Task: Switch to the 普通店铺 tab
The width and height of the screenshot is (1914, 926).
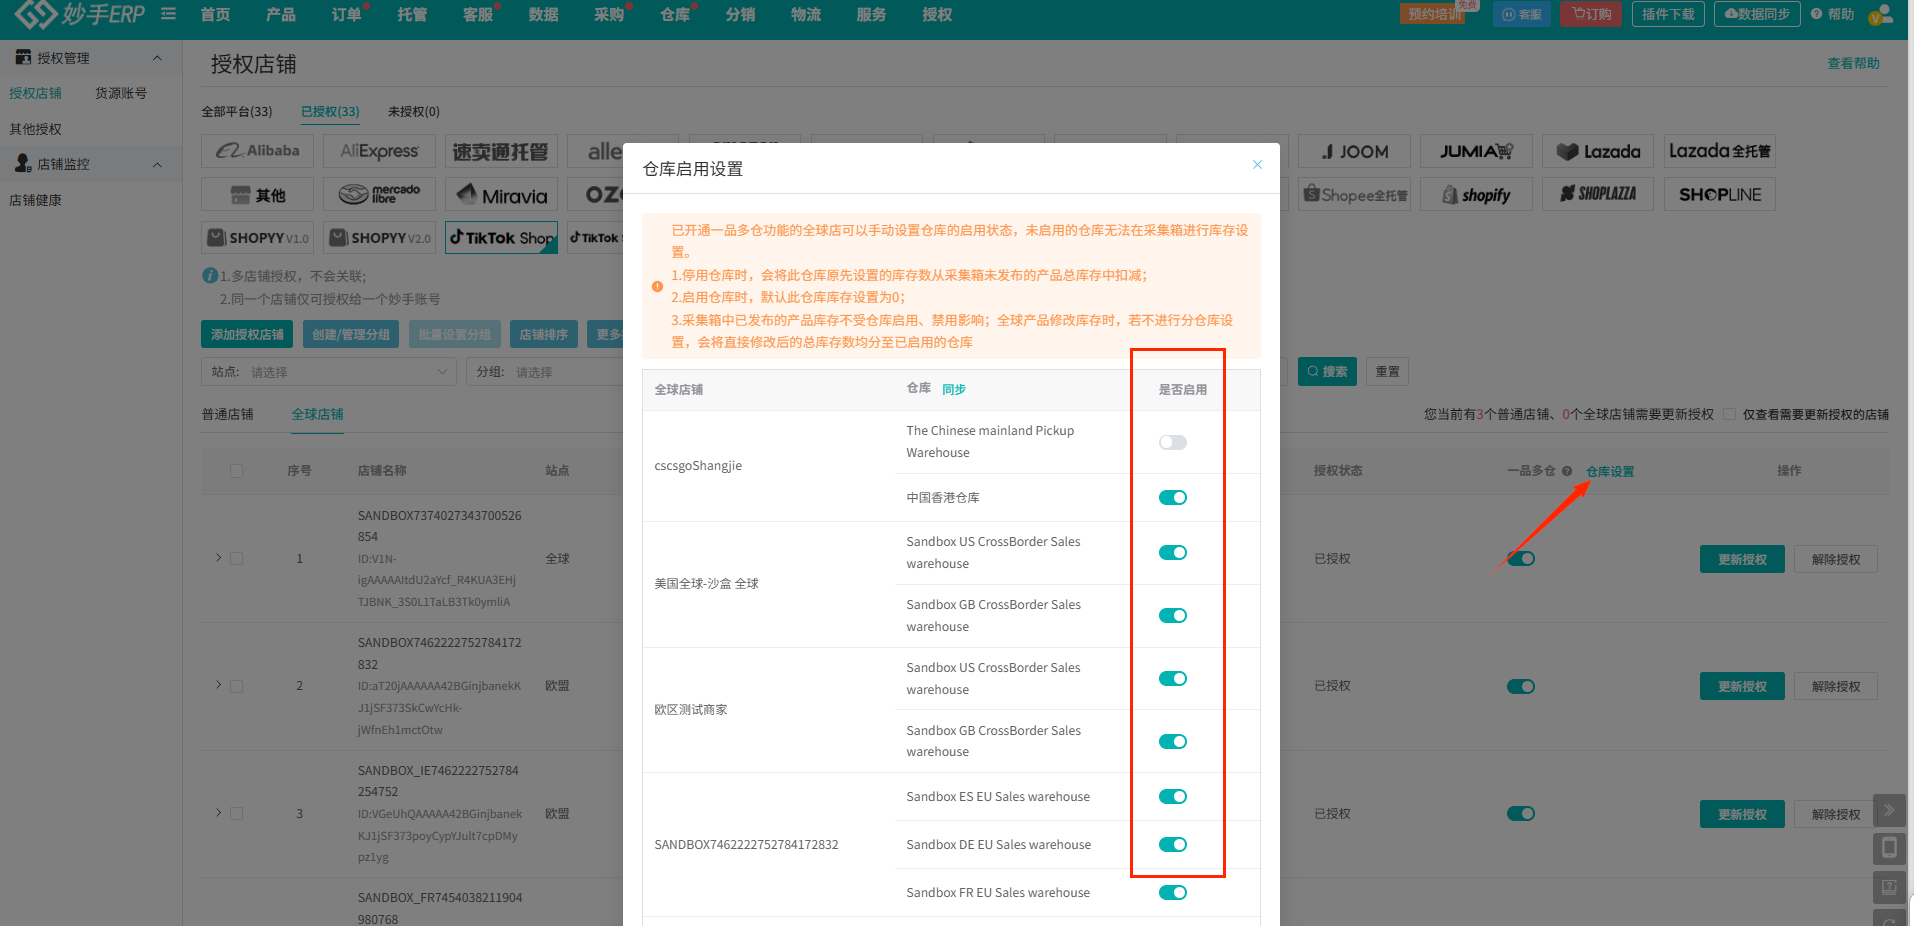Action: point(228,414)
